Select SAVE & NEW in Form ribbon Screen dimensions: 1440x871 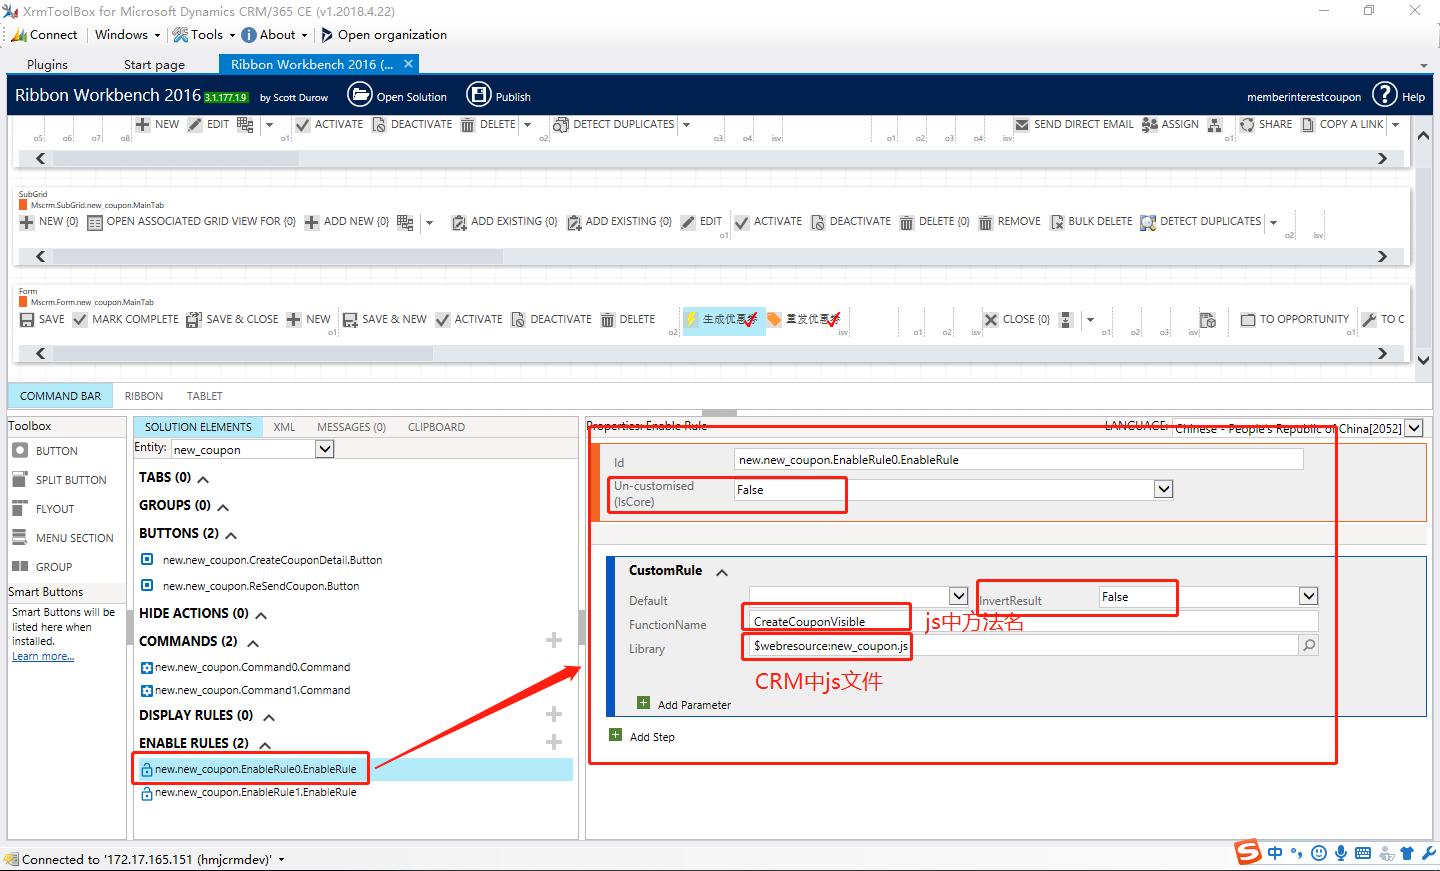pyautogui.click(x=385, y=320)
